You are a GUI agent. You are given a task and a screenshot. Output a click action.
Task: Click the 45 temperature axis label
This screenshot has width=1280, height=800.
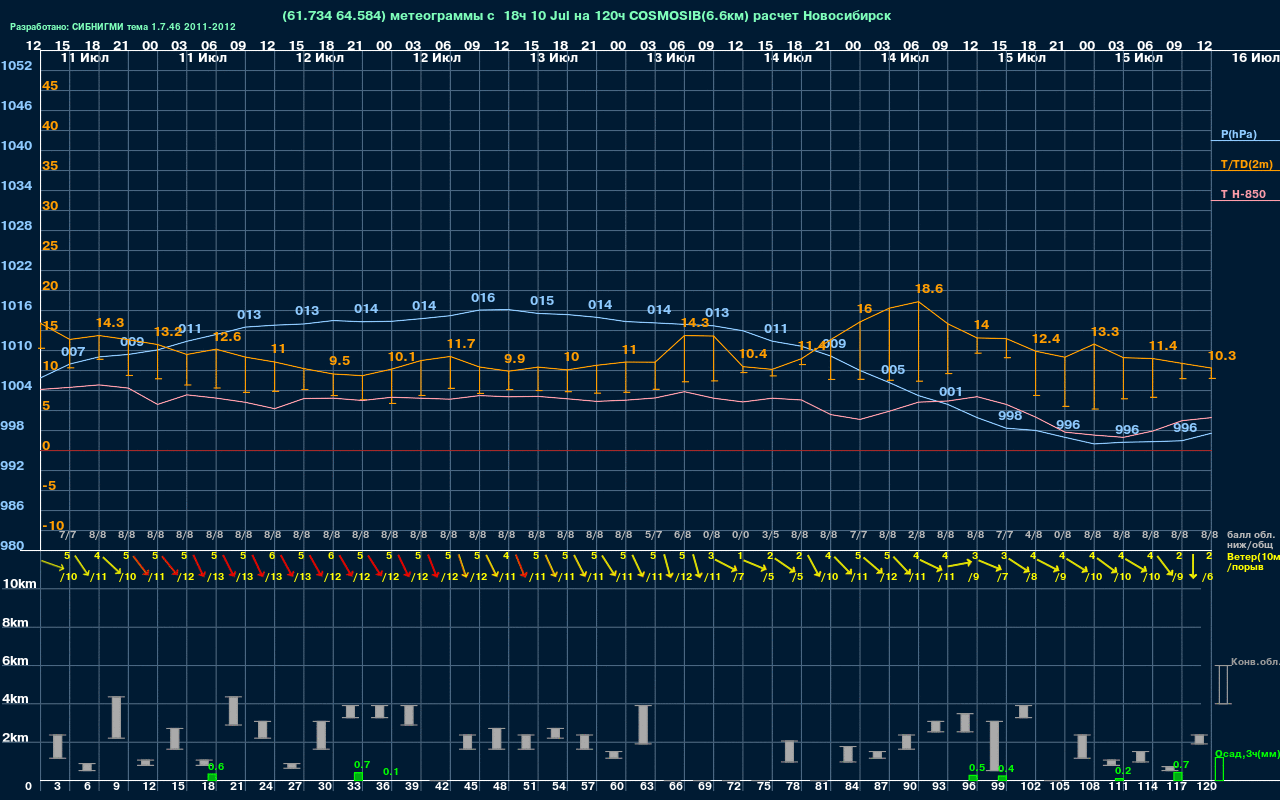tap(50, 86)
